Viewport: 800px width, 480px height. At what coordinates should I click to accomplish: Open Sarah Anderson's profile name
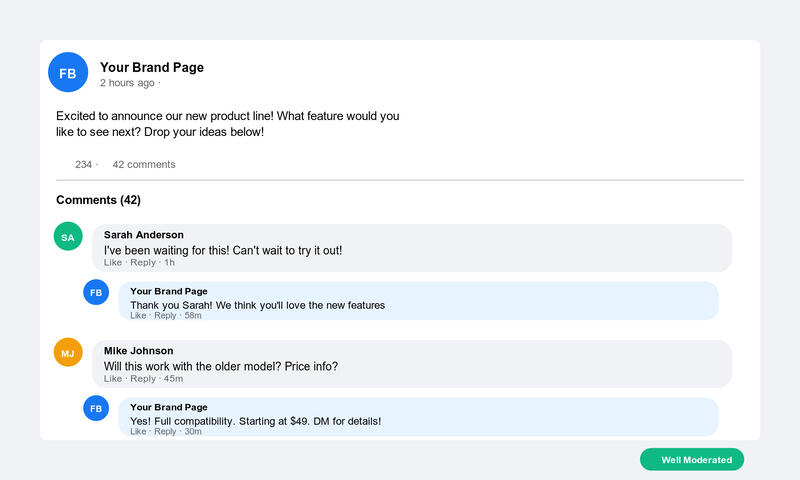[144, 235]
